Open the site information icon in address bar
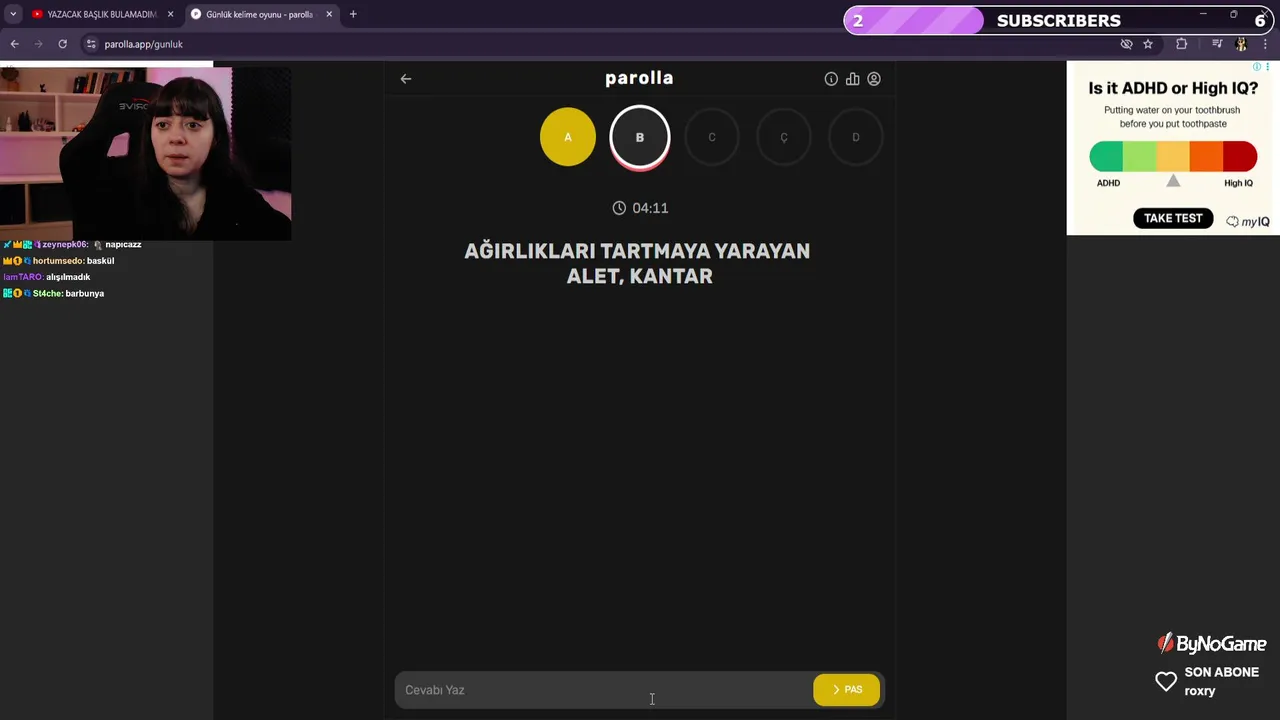This screenshot has height=720, width=1280. [x=91, y=44]
